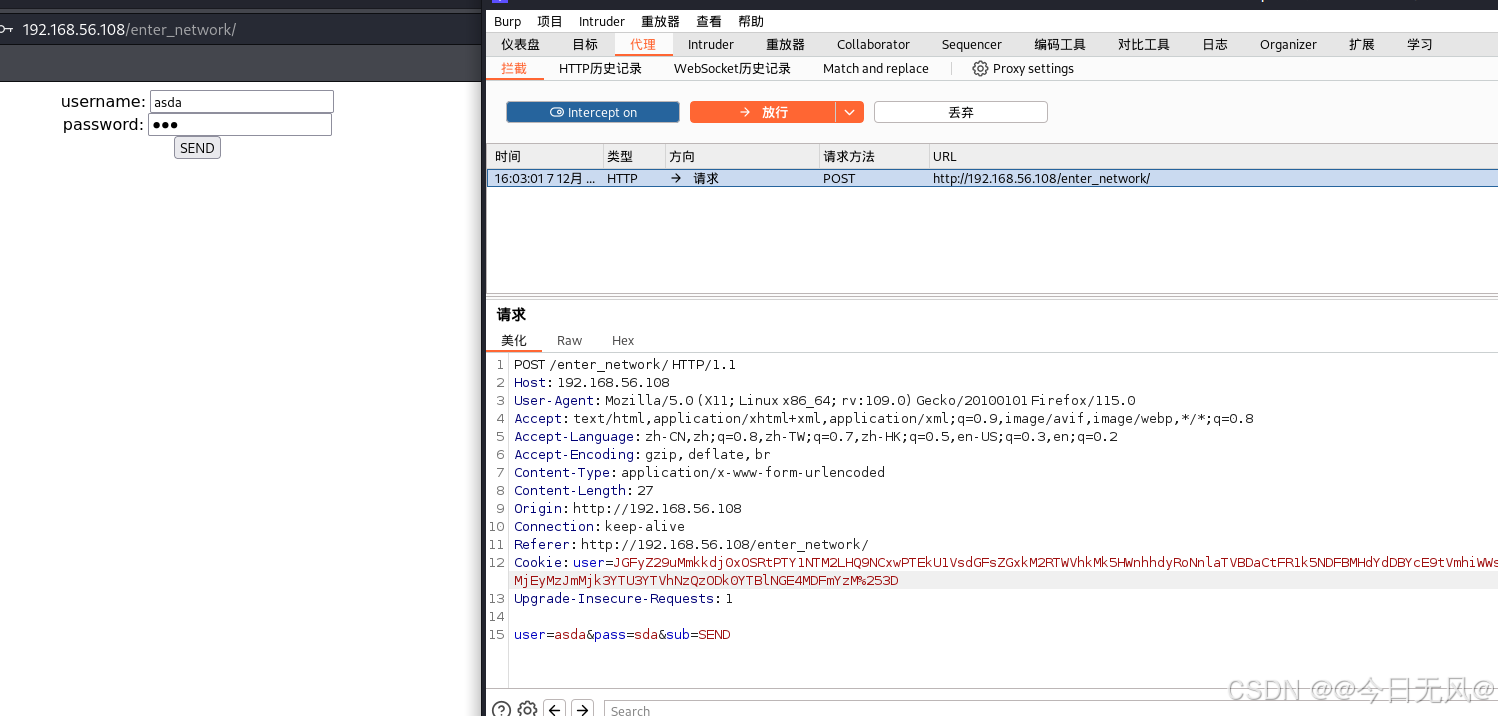Switch to the 目标 tab

585,45
